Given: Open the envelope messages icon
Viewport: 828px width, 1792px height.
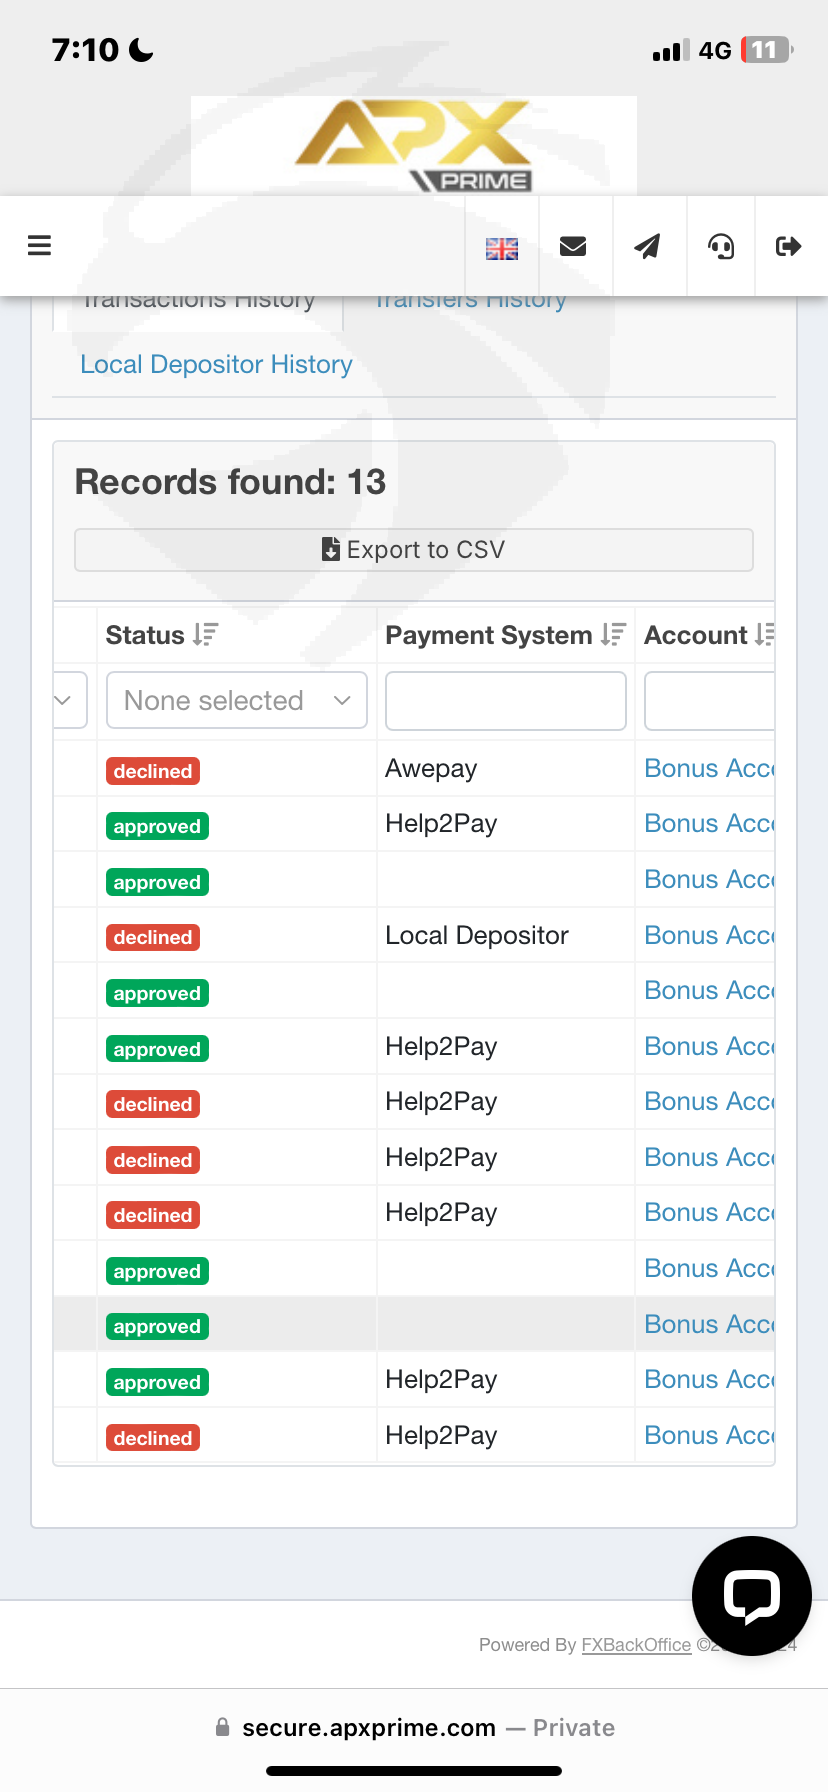Looking at the screenshot, I should pos(573,247).
